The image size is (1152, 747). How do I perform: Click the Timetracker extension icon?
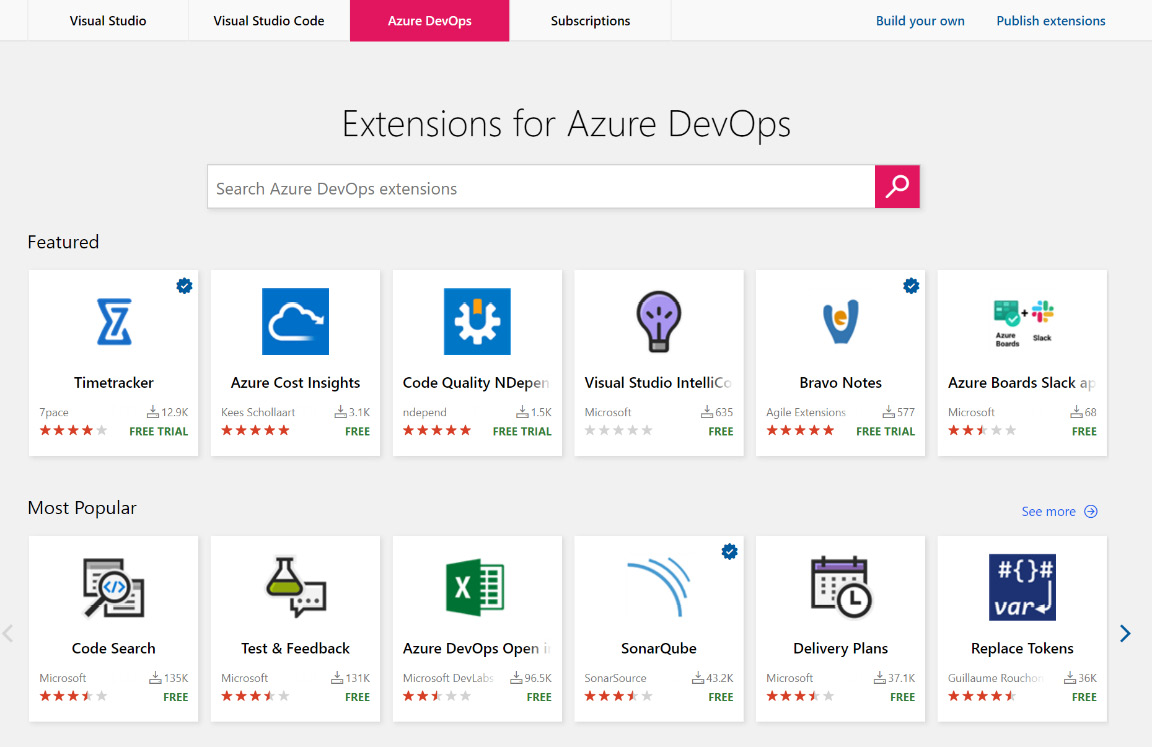point(113,322)
